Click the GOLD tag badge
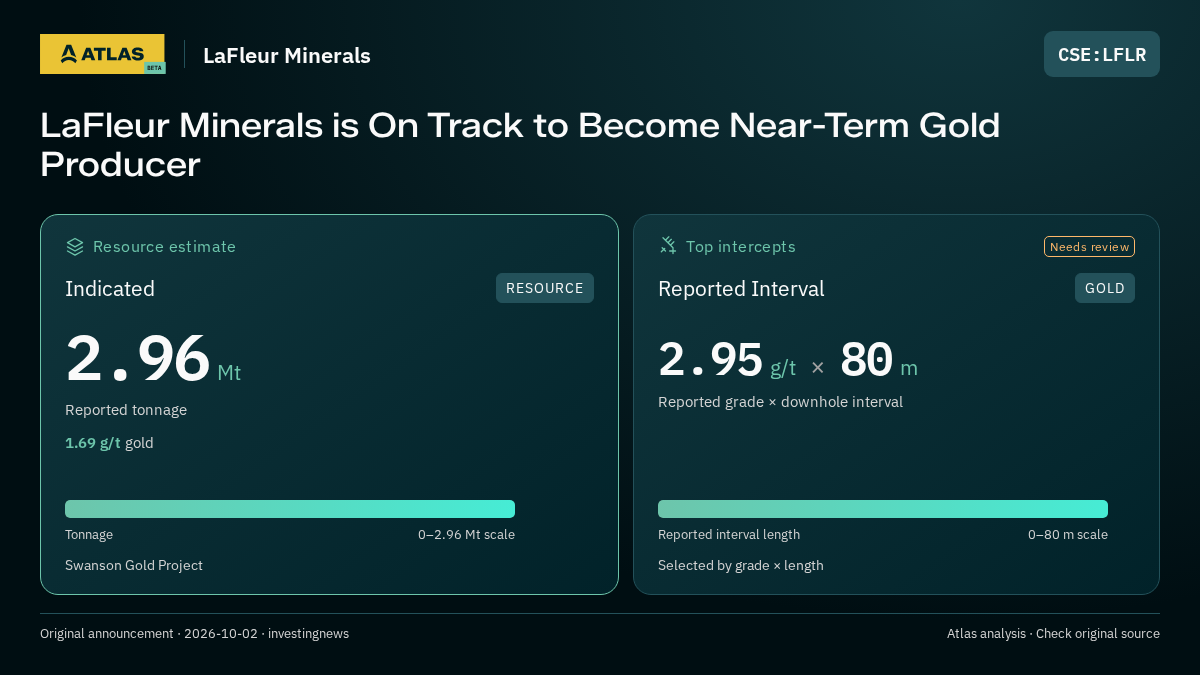The height and width of the screenshot is (675, 1200). [x=1105, y=288]
